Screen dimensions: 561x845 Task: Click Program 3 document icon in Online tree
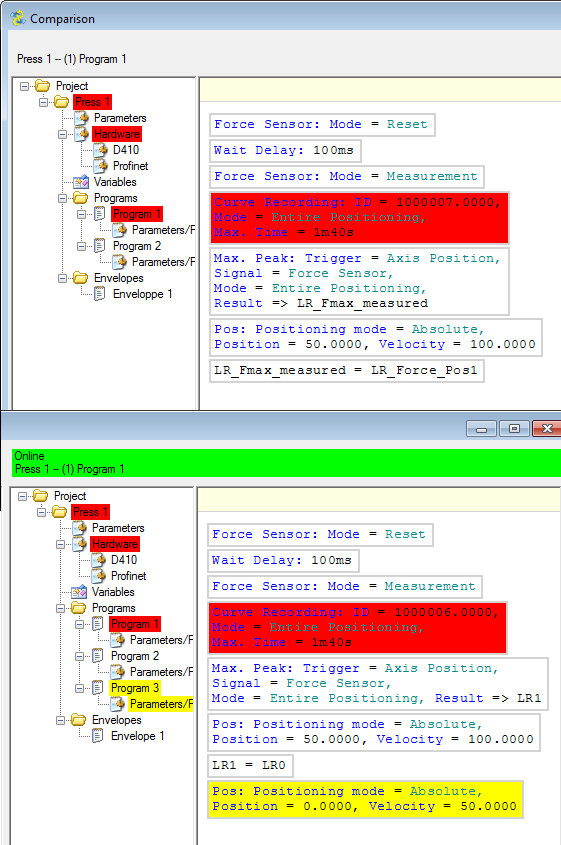(98, 688)
